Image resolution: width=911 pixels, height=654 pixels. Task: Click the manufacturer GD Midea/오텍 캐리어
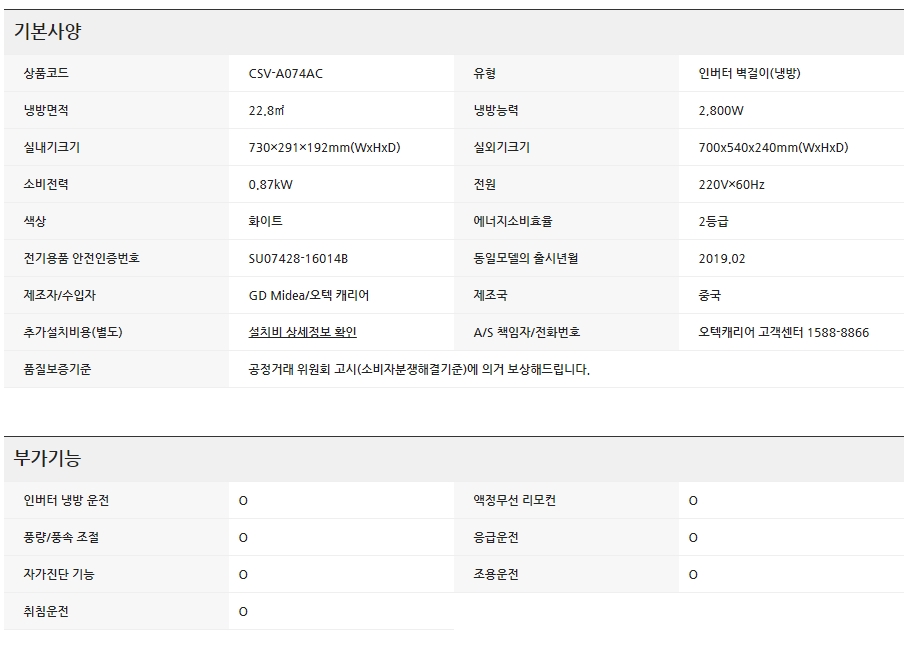click(309, 296)
